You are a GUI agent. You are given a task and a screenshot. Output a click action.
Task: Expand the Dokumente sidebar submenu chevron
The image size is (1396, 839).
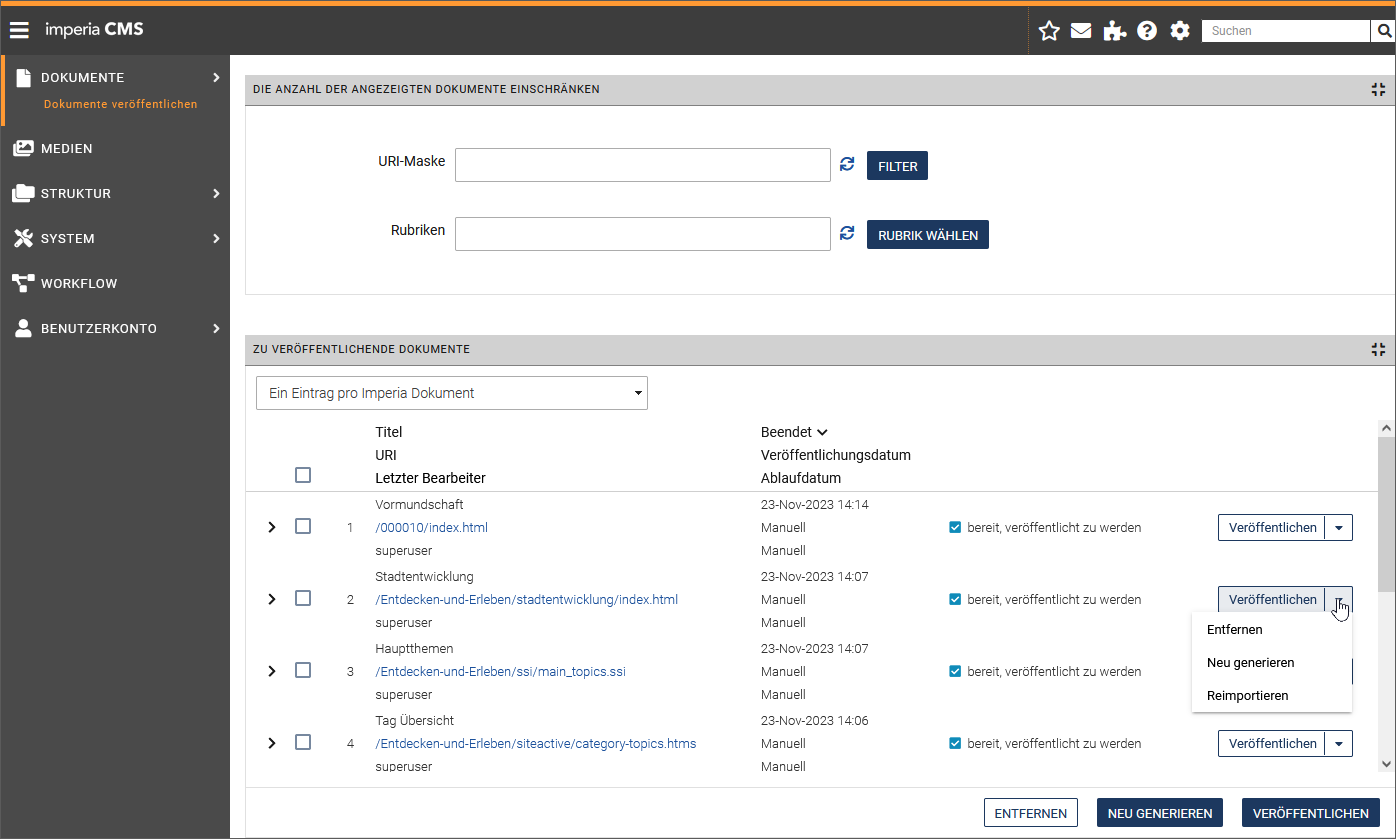[x=216, y=78]
